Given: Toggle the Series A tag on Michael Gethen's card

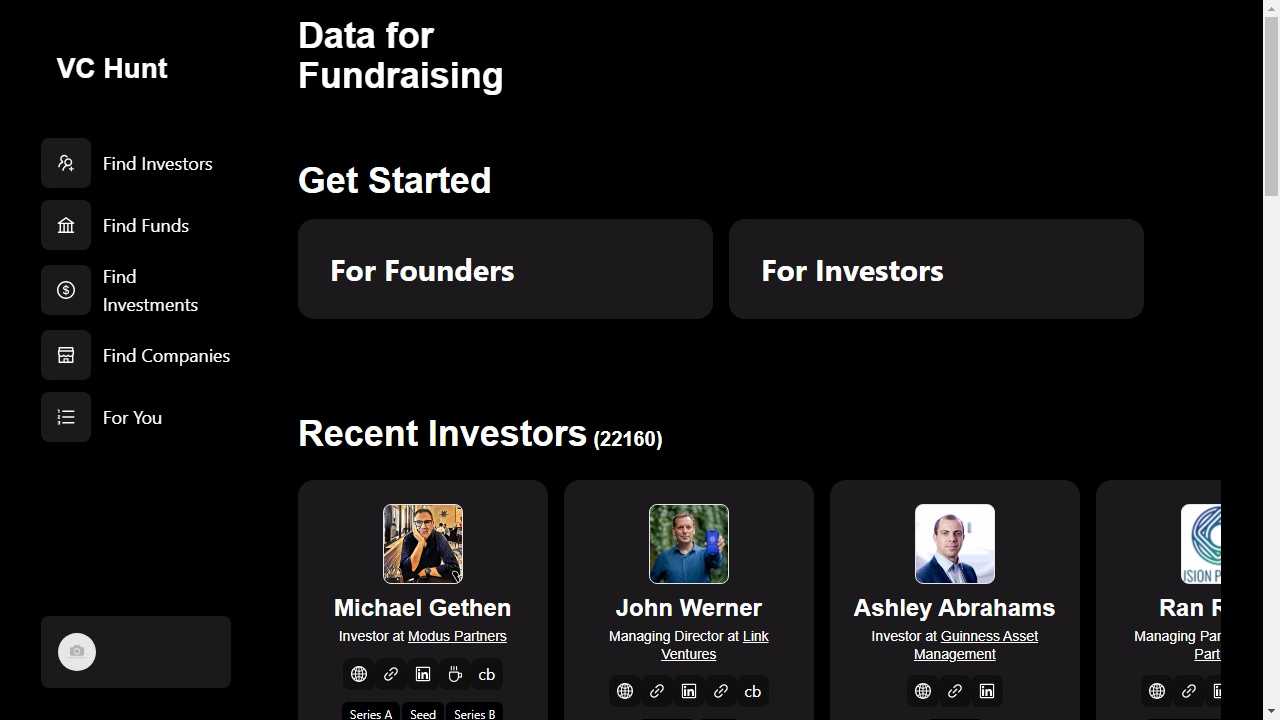Looking at the screenshot, I should [x=371, y=714].
